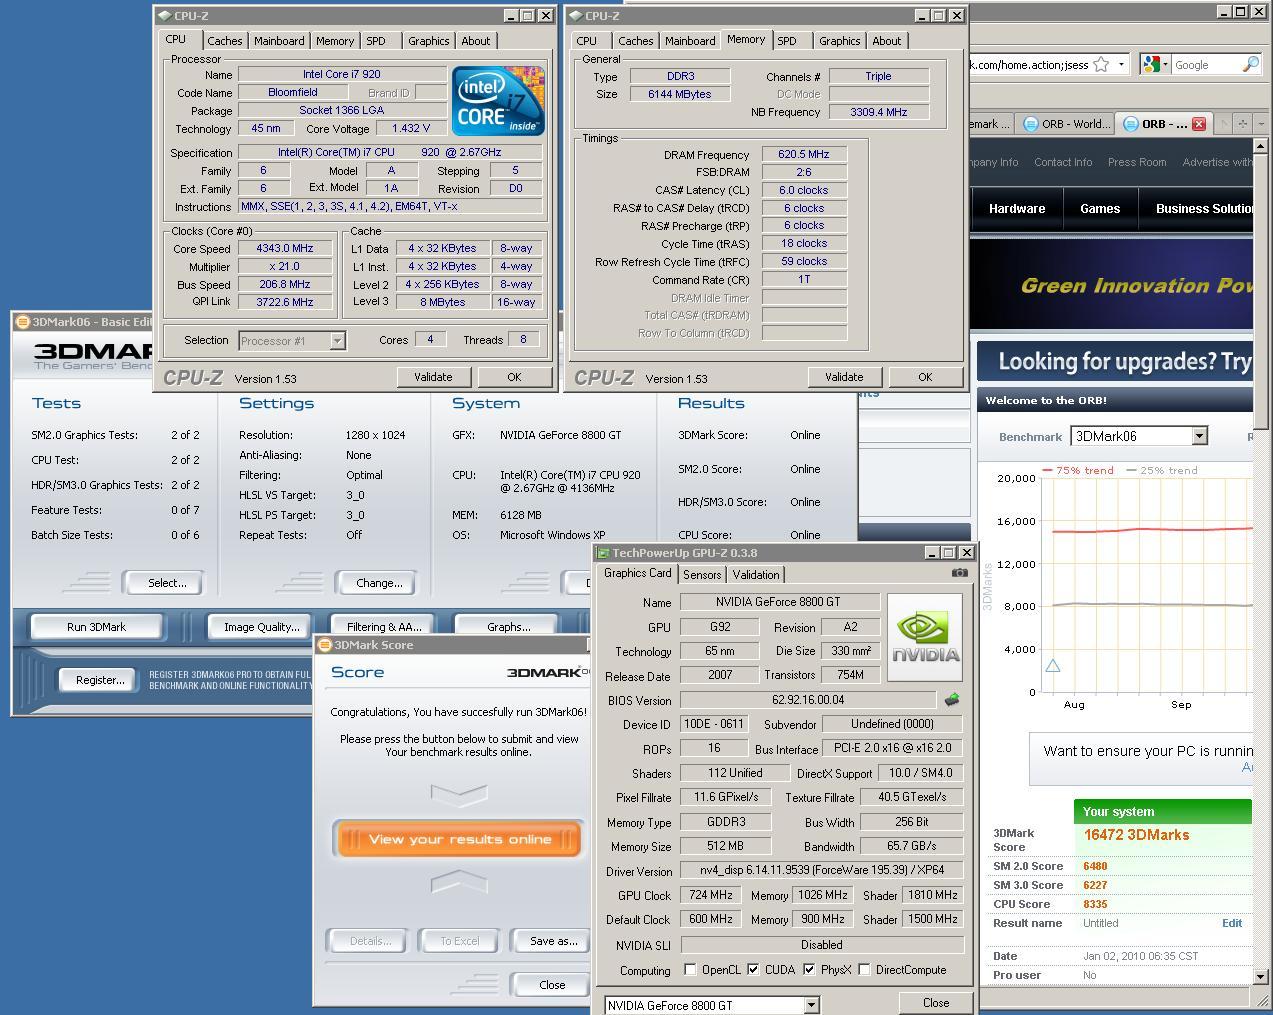Open the browser tab list dropdown arrow

pyautogui.click(x=1261, y=124)
